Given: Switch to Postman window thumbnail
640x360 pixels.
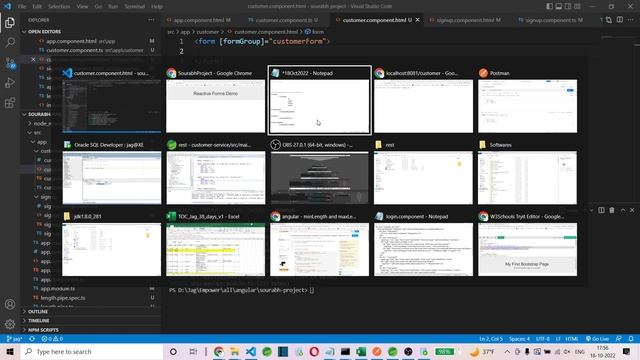Looking at the screenshot, I should click(528, 100).
